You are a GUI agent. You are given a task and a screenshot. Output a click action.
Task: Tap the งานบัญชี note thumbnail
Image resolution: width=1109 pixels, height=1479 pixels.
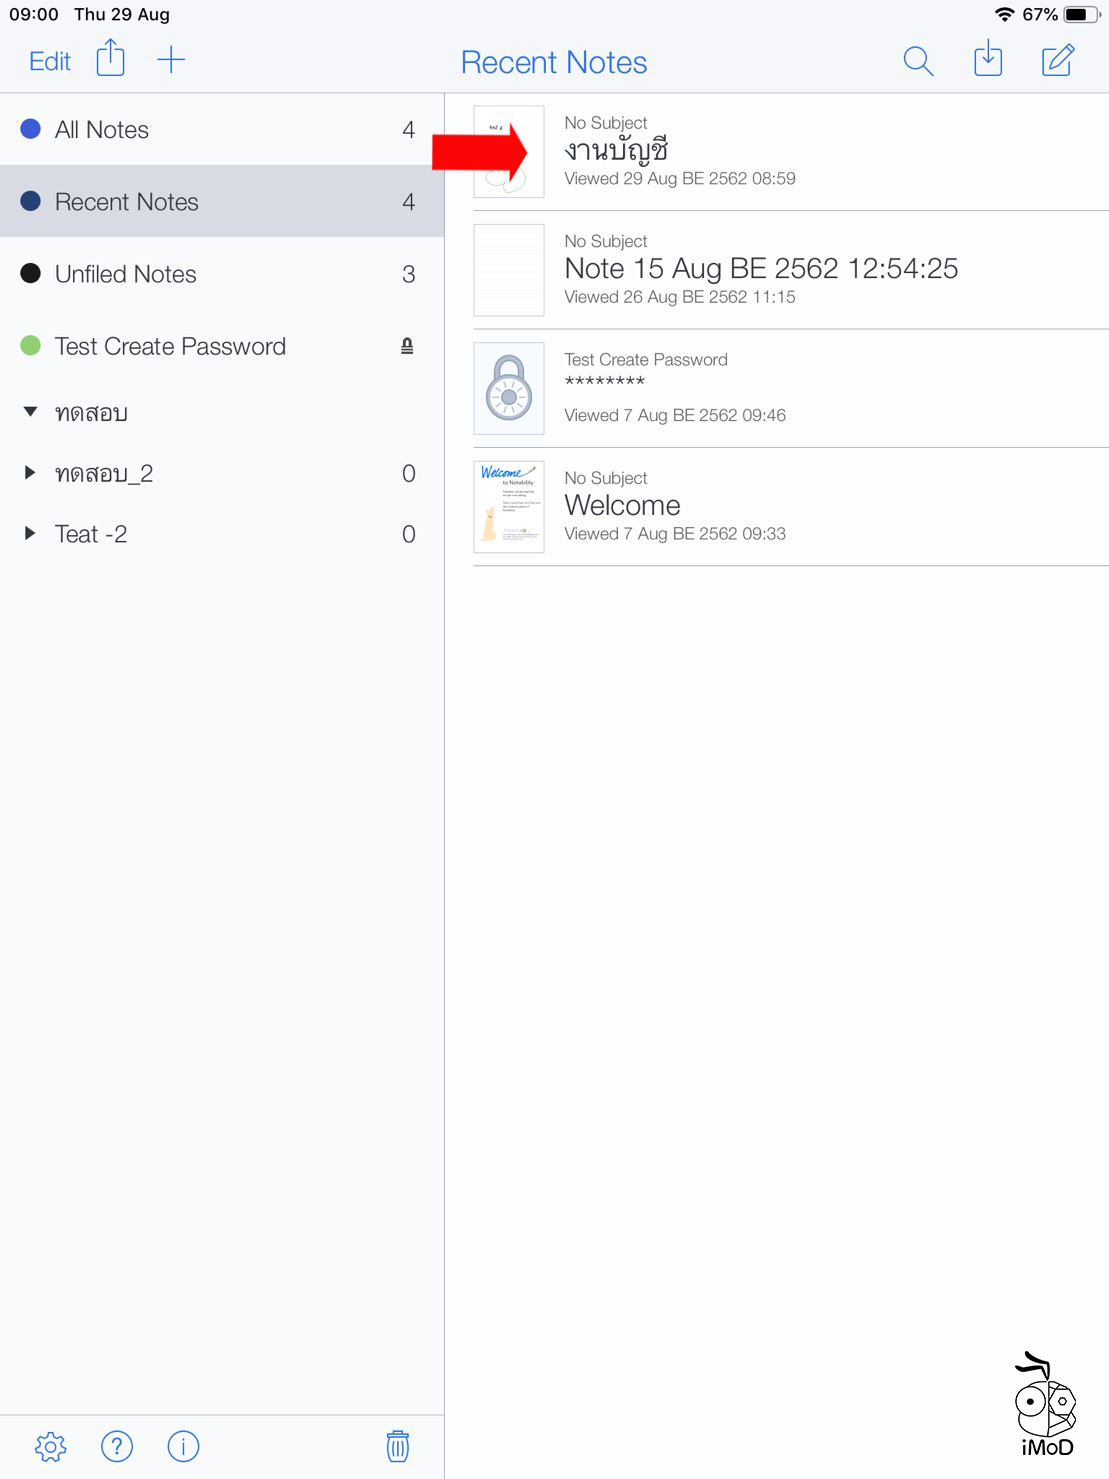pos(508,152)
